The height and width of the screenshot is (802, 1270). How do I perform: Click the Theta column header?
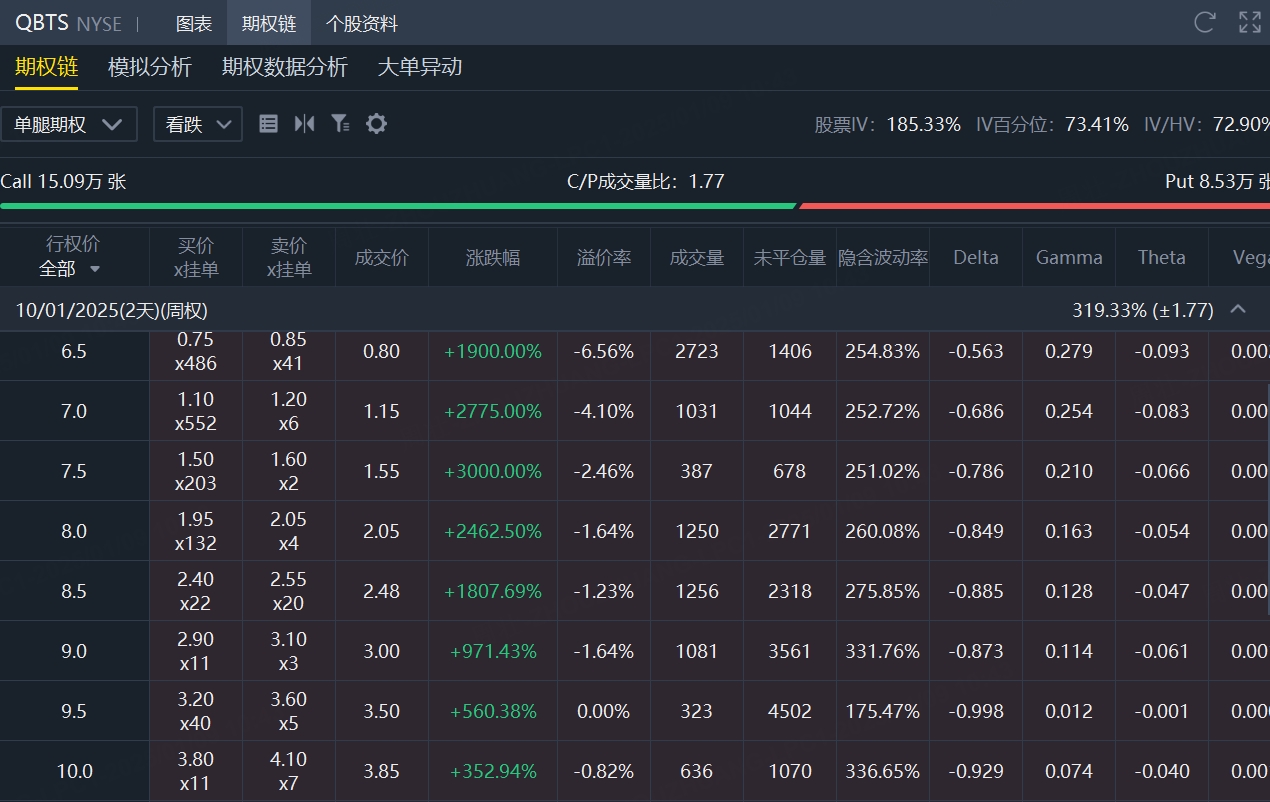(x=1162, y=257)
